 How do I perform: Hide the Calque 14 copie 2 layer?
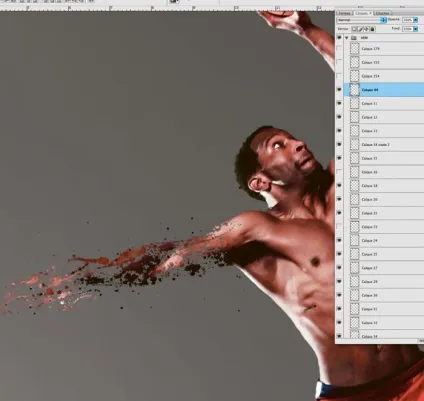point(339,144)
